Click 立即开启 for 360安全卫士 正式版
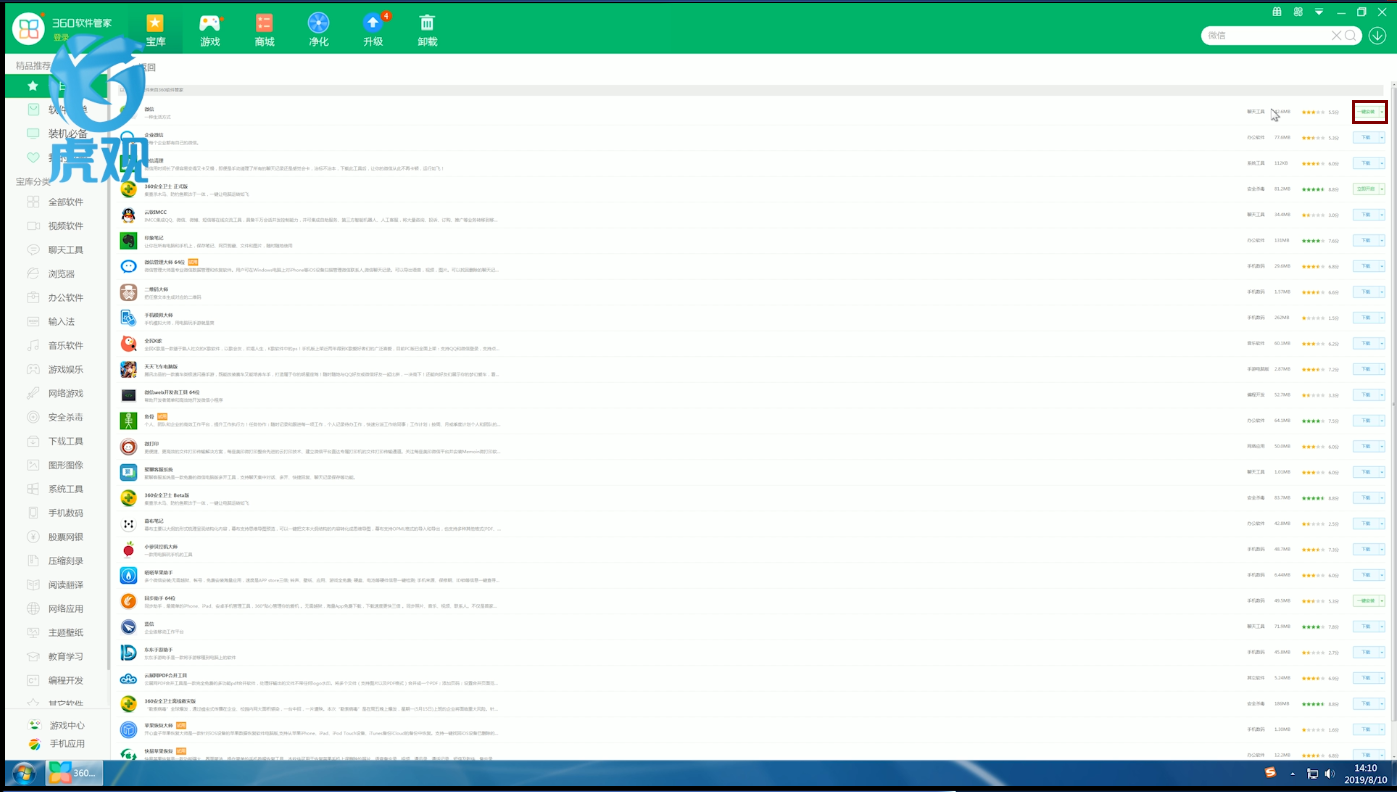The width and height of the screenshot is (1397, 792). pos(1366,189)
